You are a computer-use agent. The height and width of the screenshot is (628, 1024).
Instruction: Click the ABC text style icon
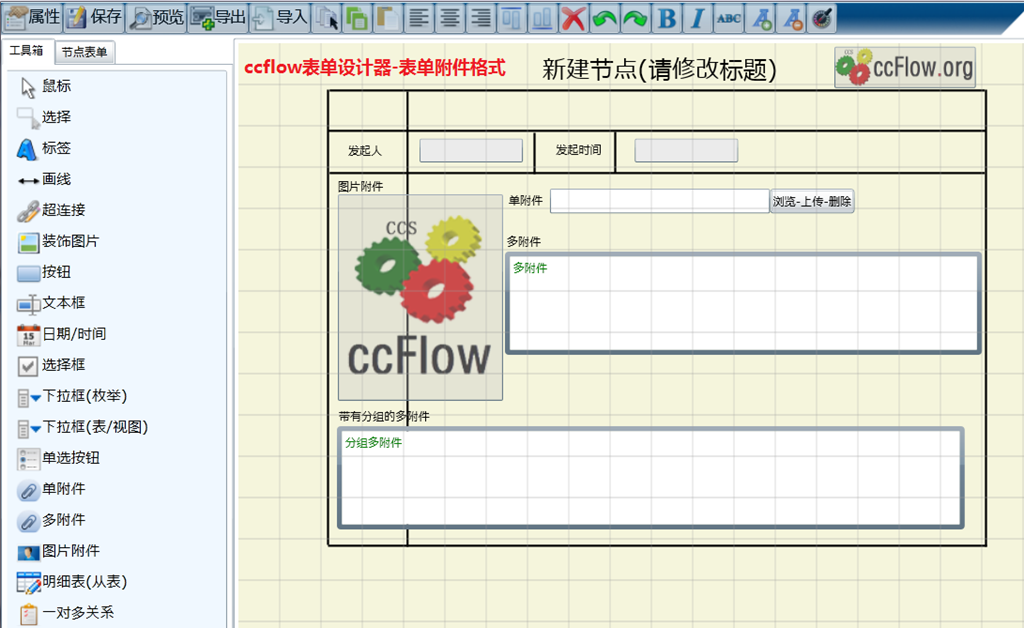(728, 18)
